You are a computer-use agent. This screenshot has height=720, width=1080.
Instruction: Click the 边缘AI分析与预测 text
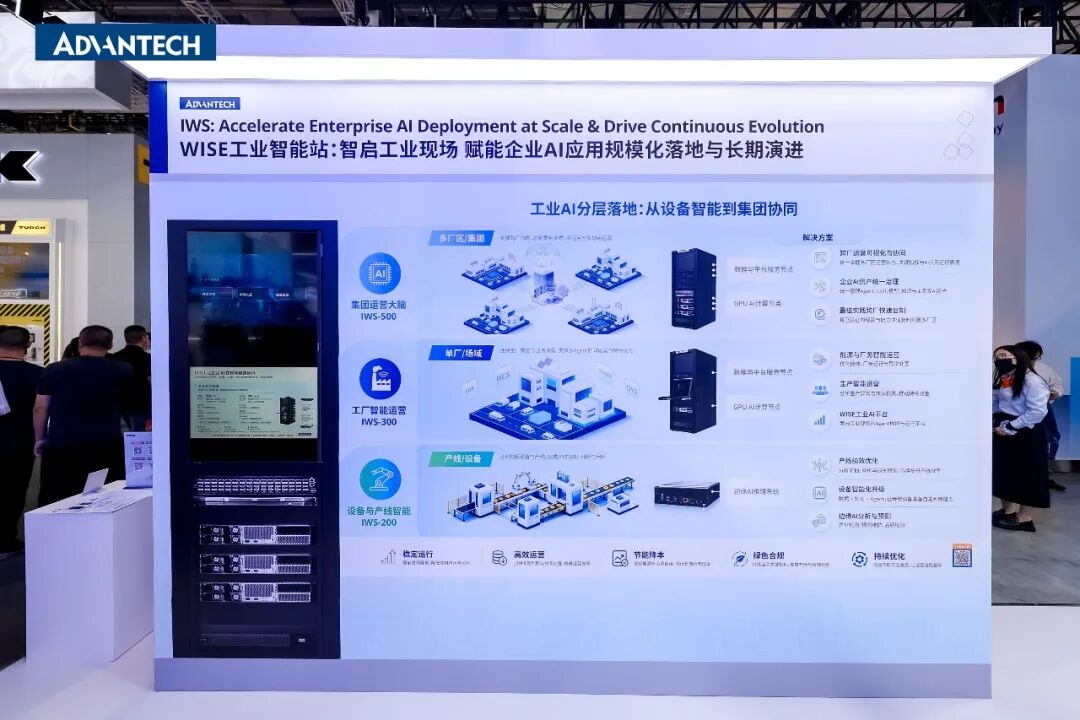[x=864, y=515]
